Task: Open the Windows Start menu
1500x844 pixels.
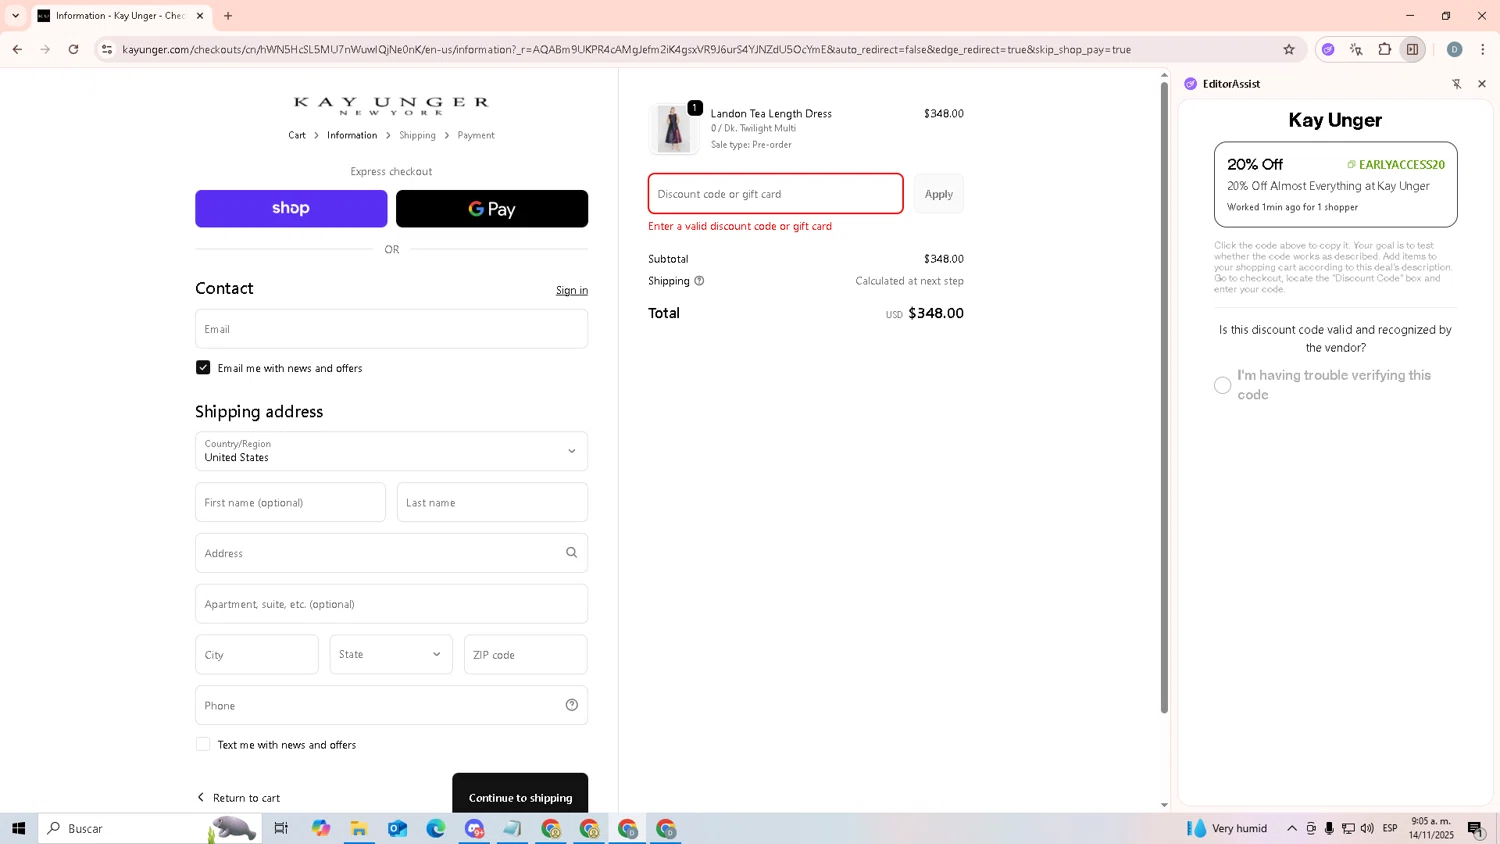Action: click(18, 828)
